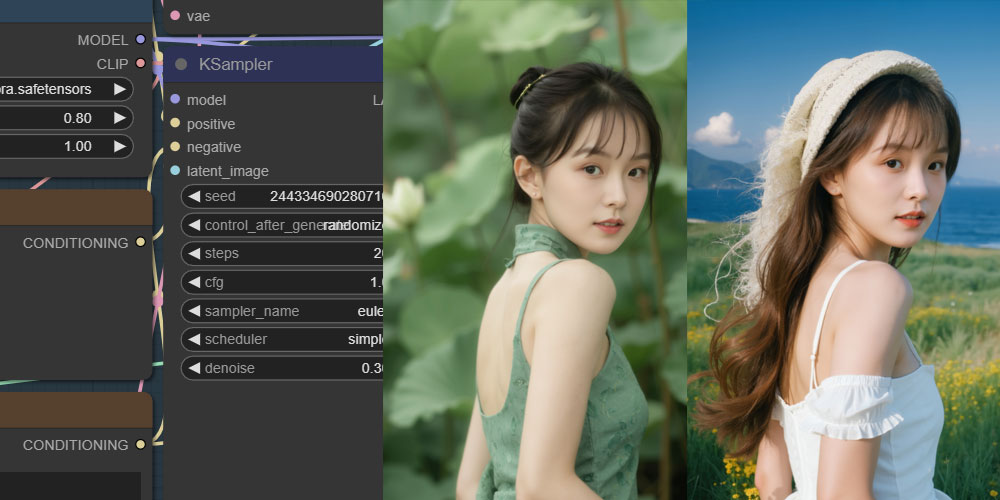The width and height of the screenshot is (1000, 500).
Task: Open the lora.safetensors file dropdown
Action: 66,89
